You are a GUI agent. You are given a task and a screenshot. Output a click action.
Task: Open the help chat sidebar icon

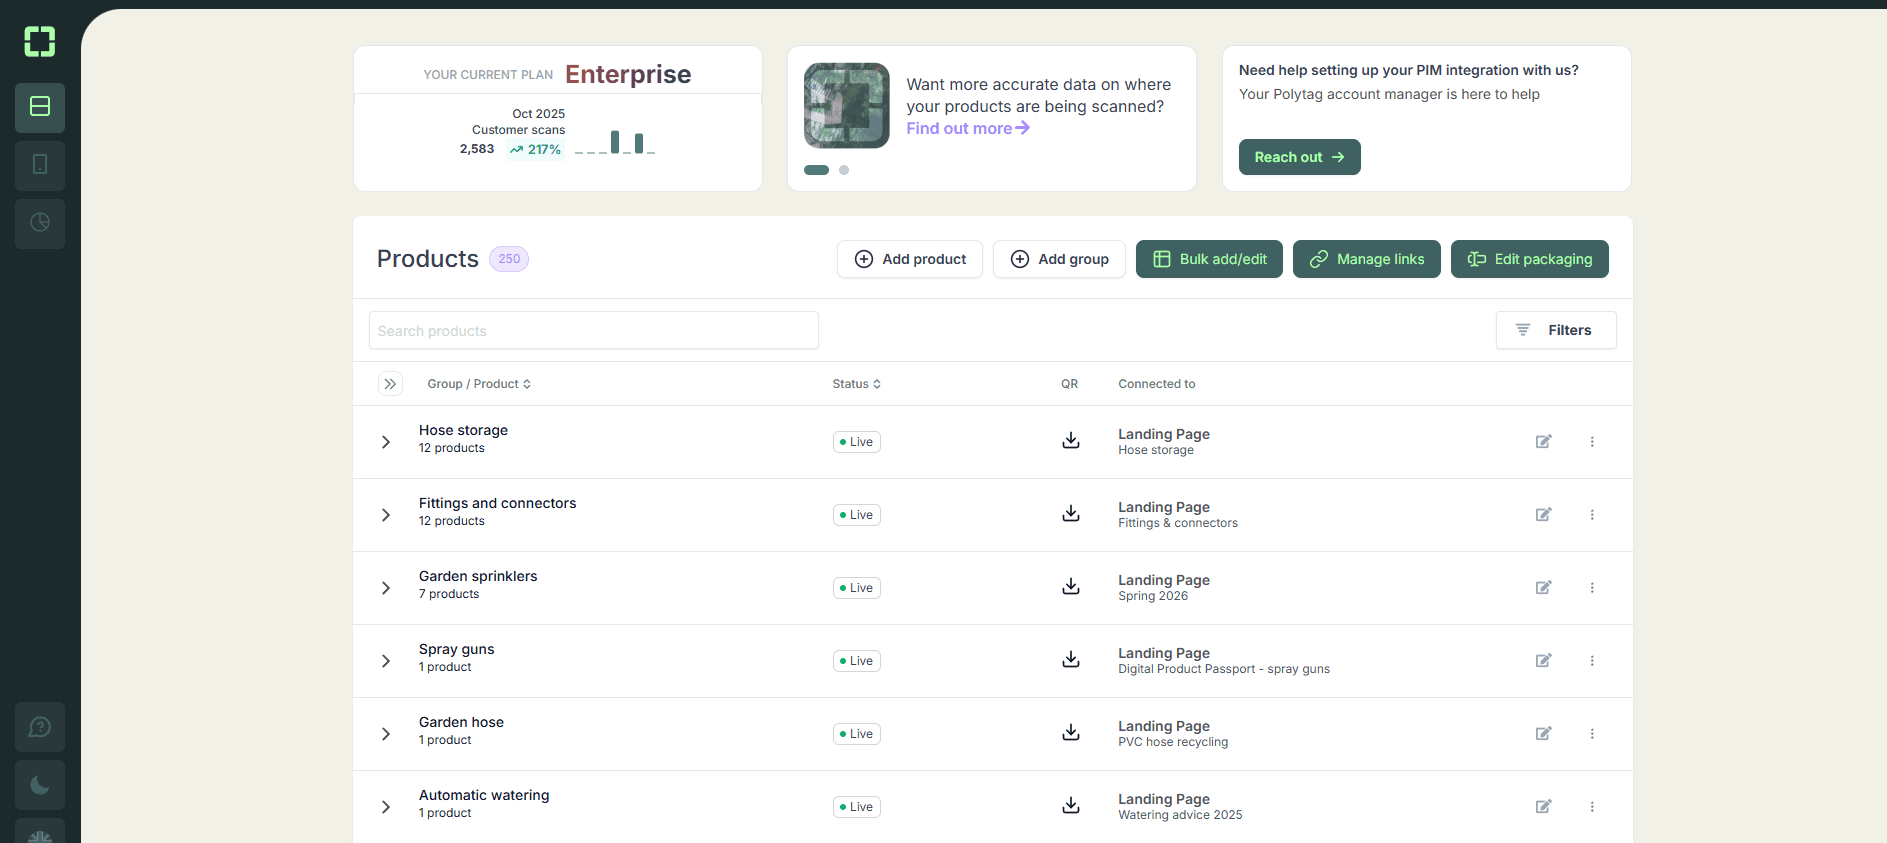[x=40, y=727]
